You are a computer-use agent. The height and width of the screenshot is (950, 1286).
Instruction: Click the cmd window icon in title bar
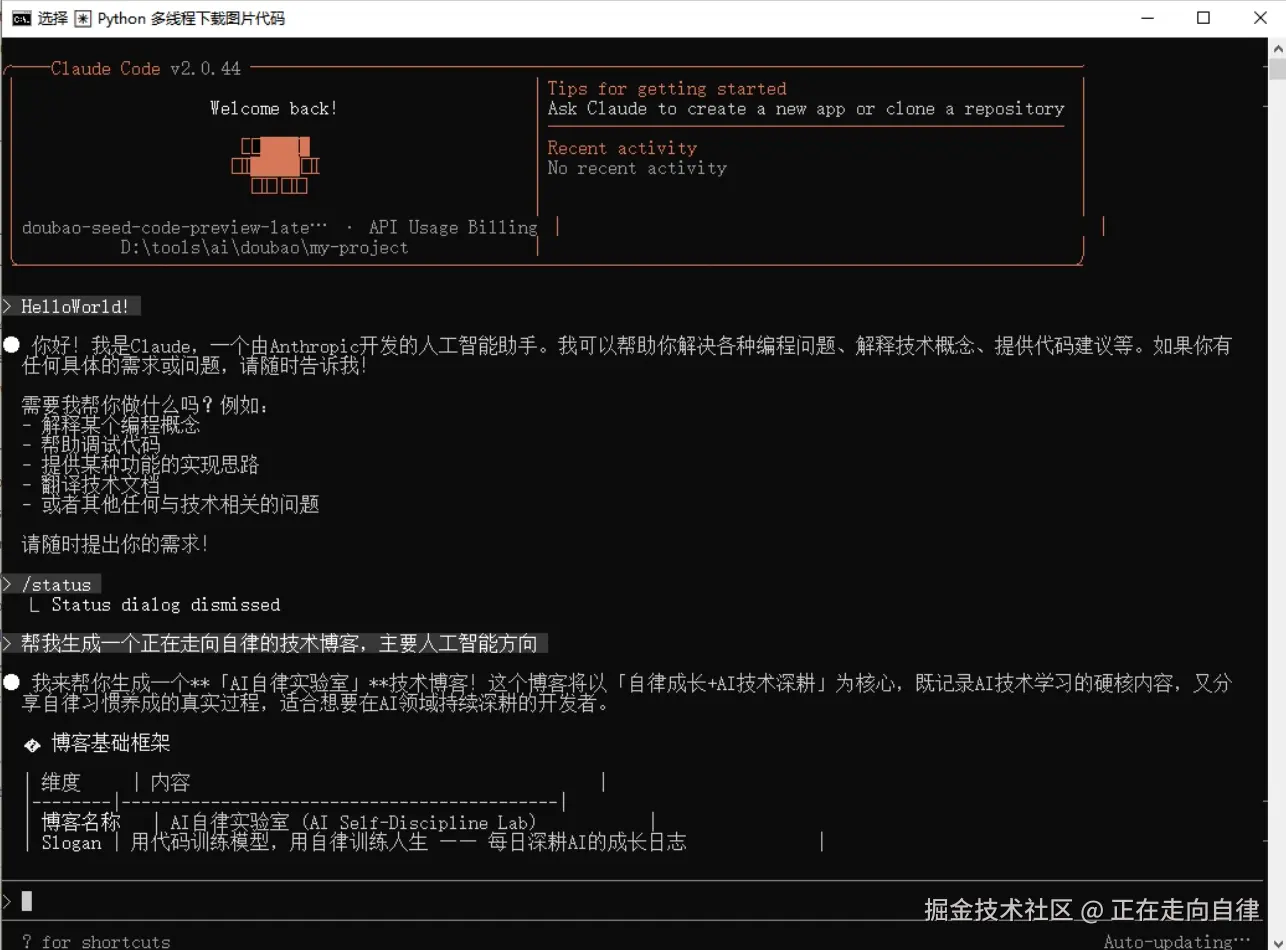pos(20,18)
